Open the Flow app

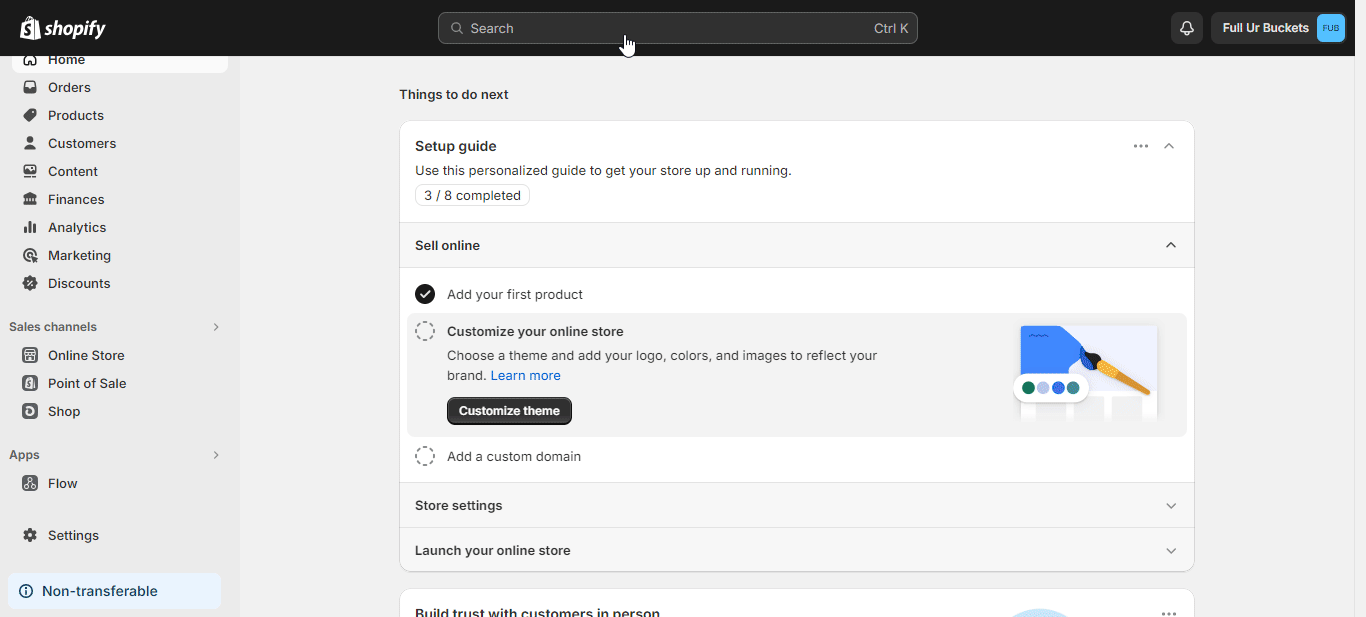click(x=61, y=483)
